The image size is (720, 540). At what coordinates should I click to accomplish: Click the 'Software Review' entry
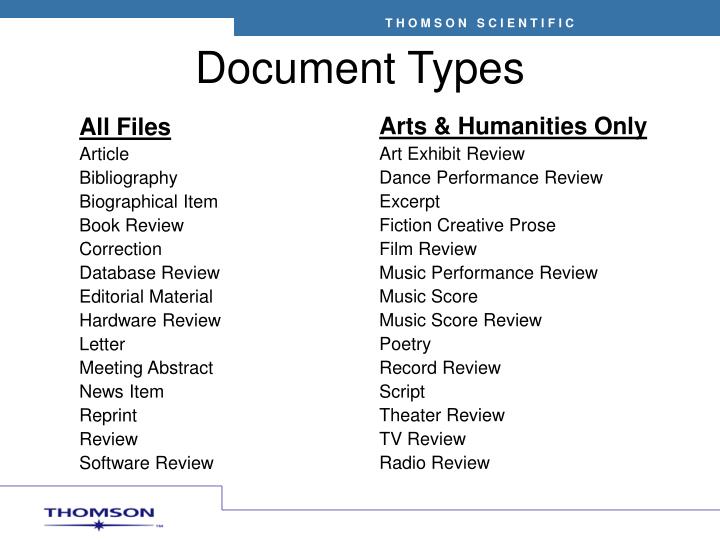[x=146, y=463]
